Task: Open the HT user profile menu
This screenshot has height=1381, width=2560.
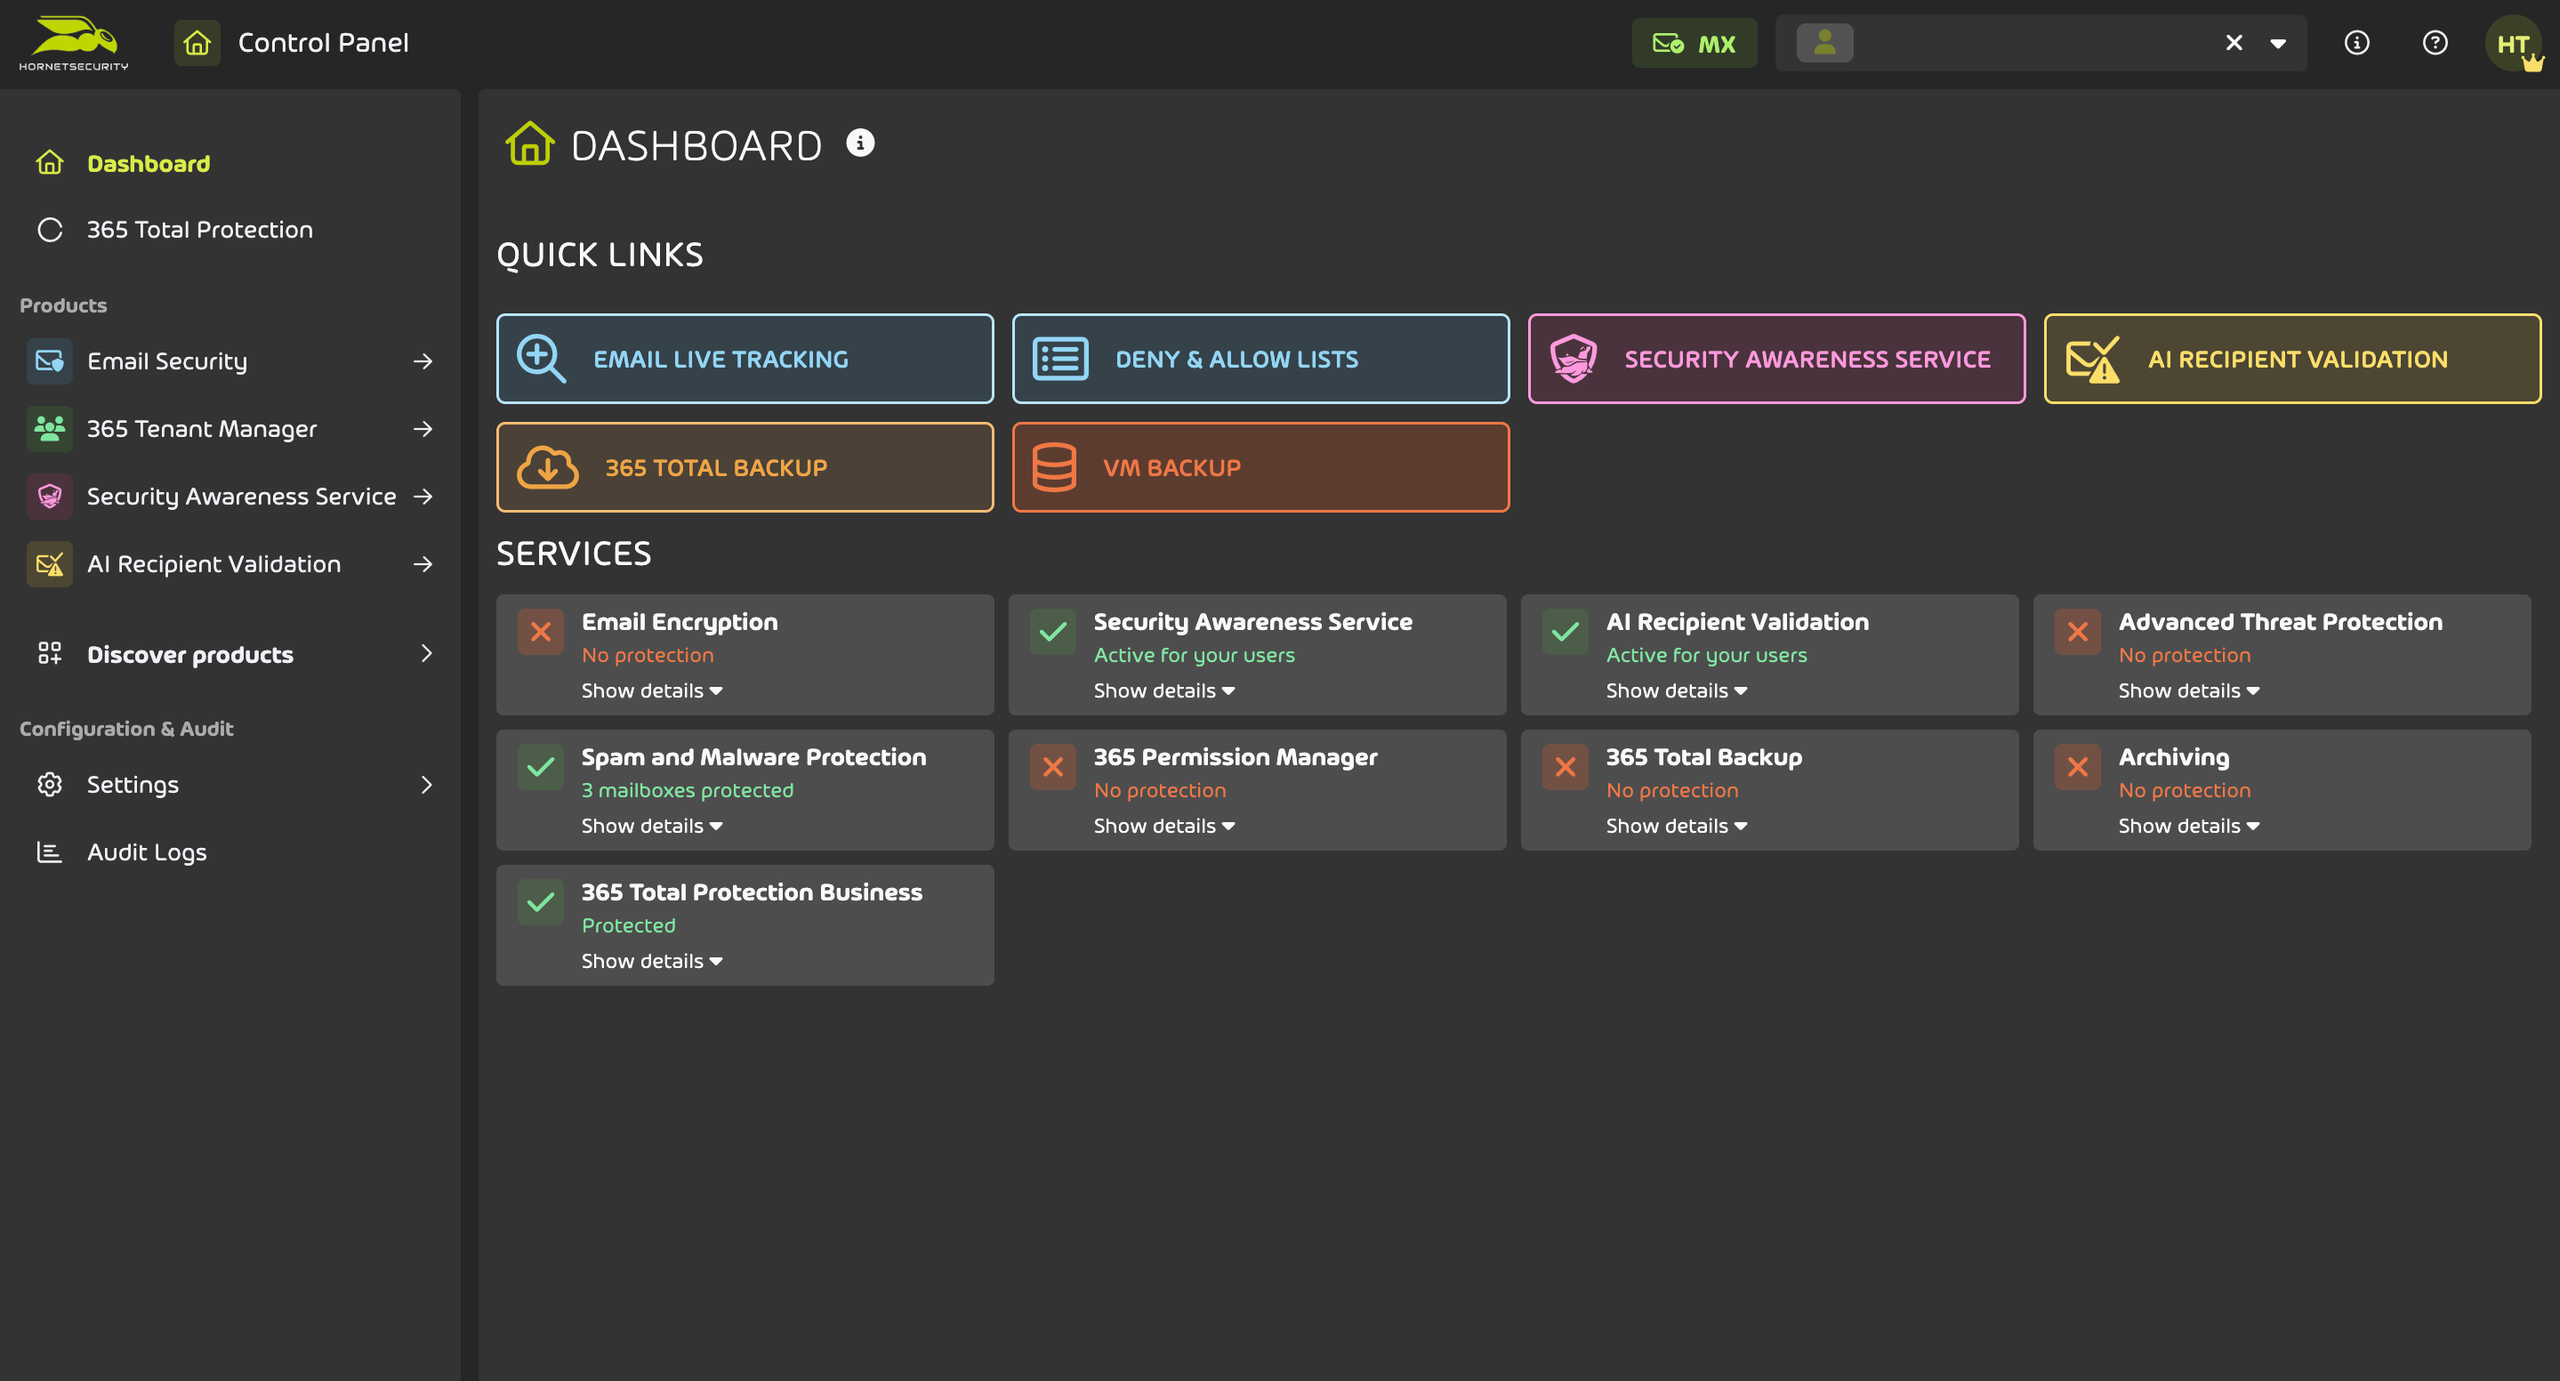Action: (x=2514, y=43)
